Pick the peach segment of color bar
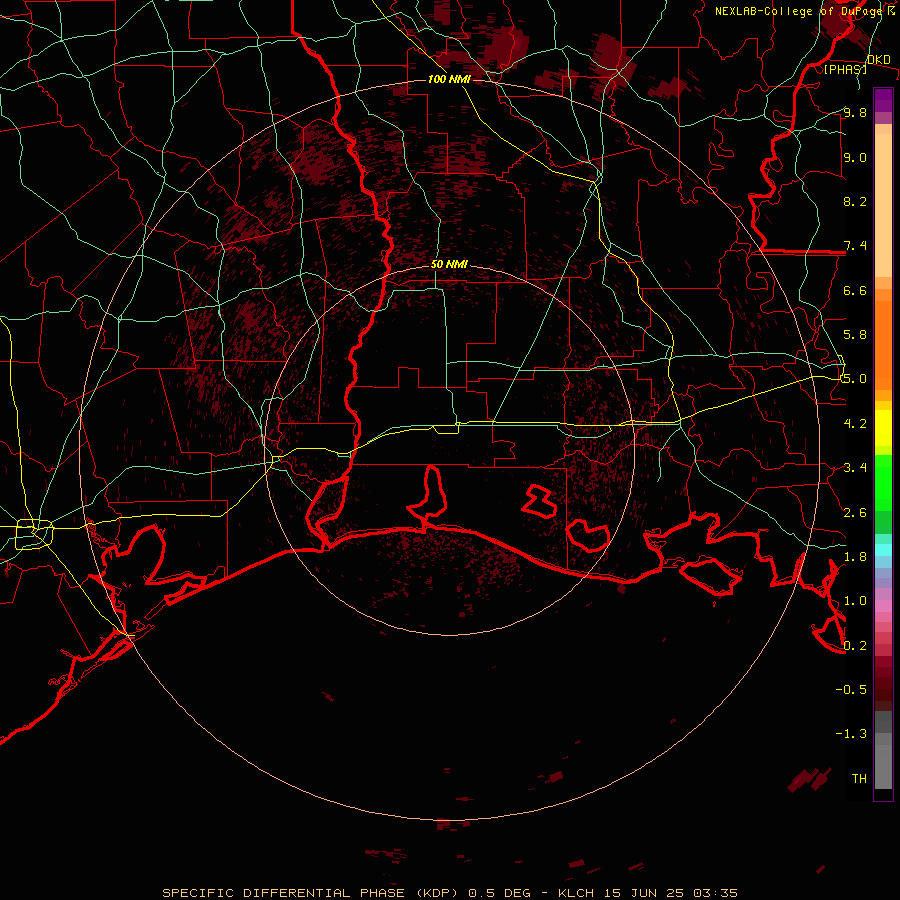This screenshot has width=900, height=900. pos(883,205)
